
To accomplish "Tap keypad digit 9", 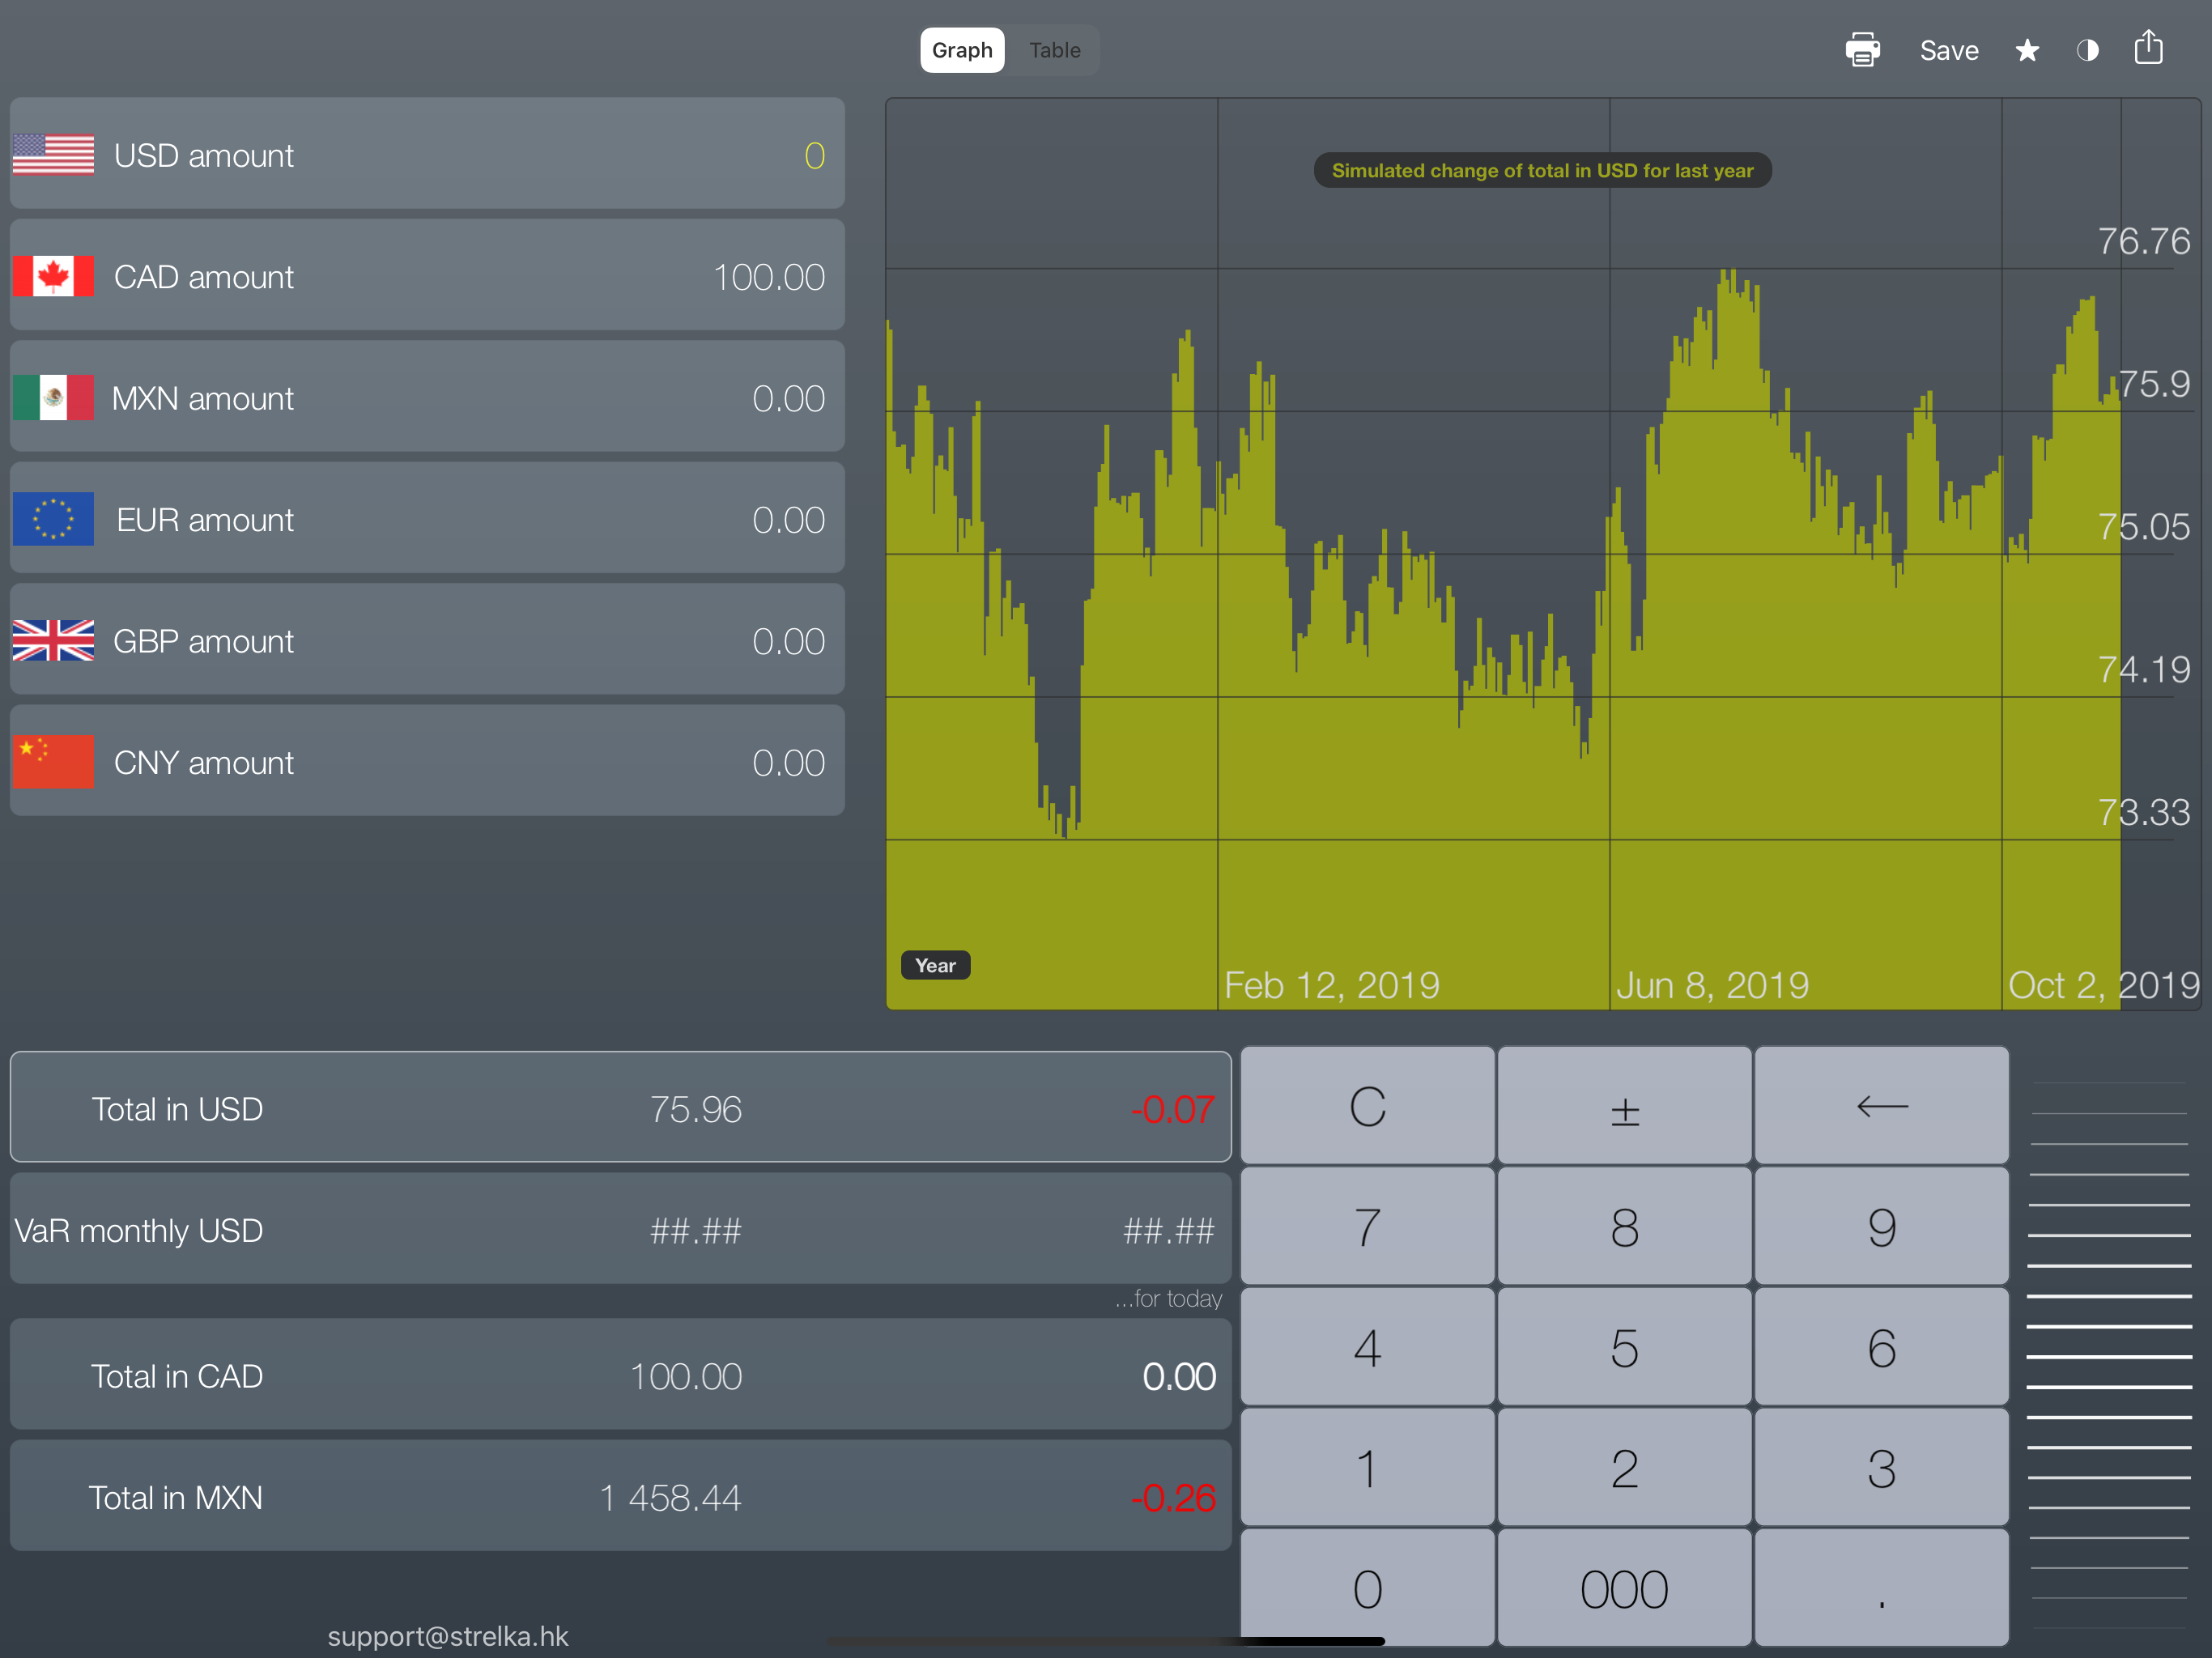I will [x=1881, y=1226].
